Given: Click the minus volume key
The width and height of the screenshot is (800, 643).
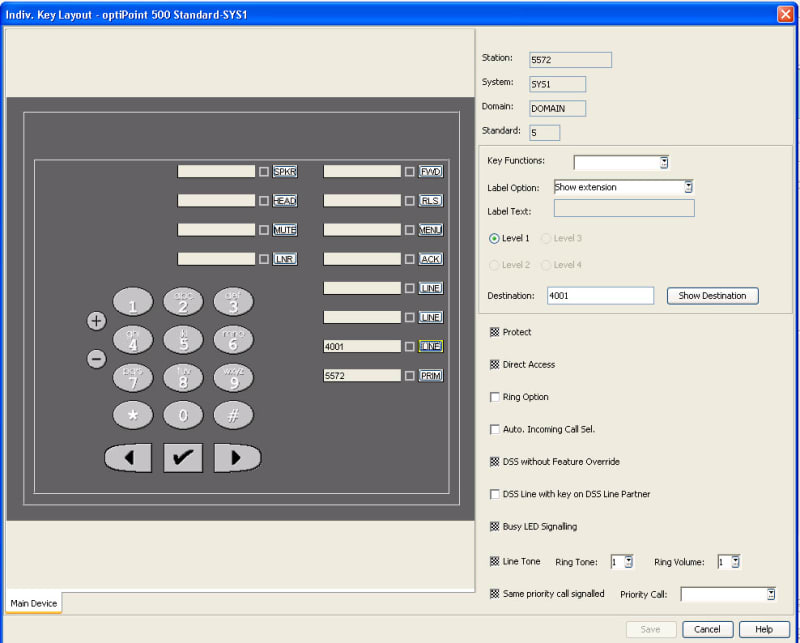Looking at the screenshot, I should coord(96,359).
